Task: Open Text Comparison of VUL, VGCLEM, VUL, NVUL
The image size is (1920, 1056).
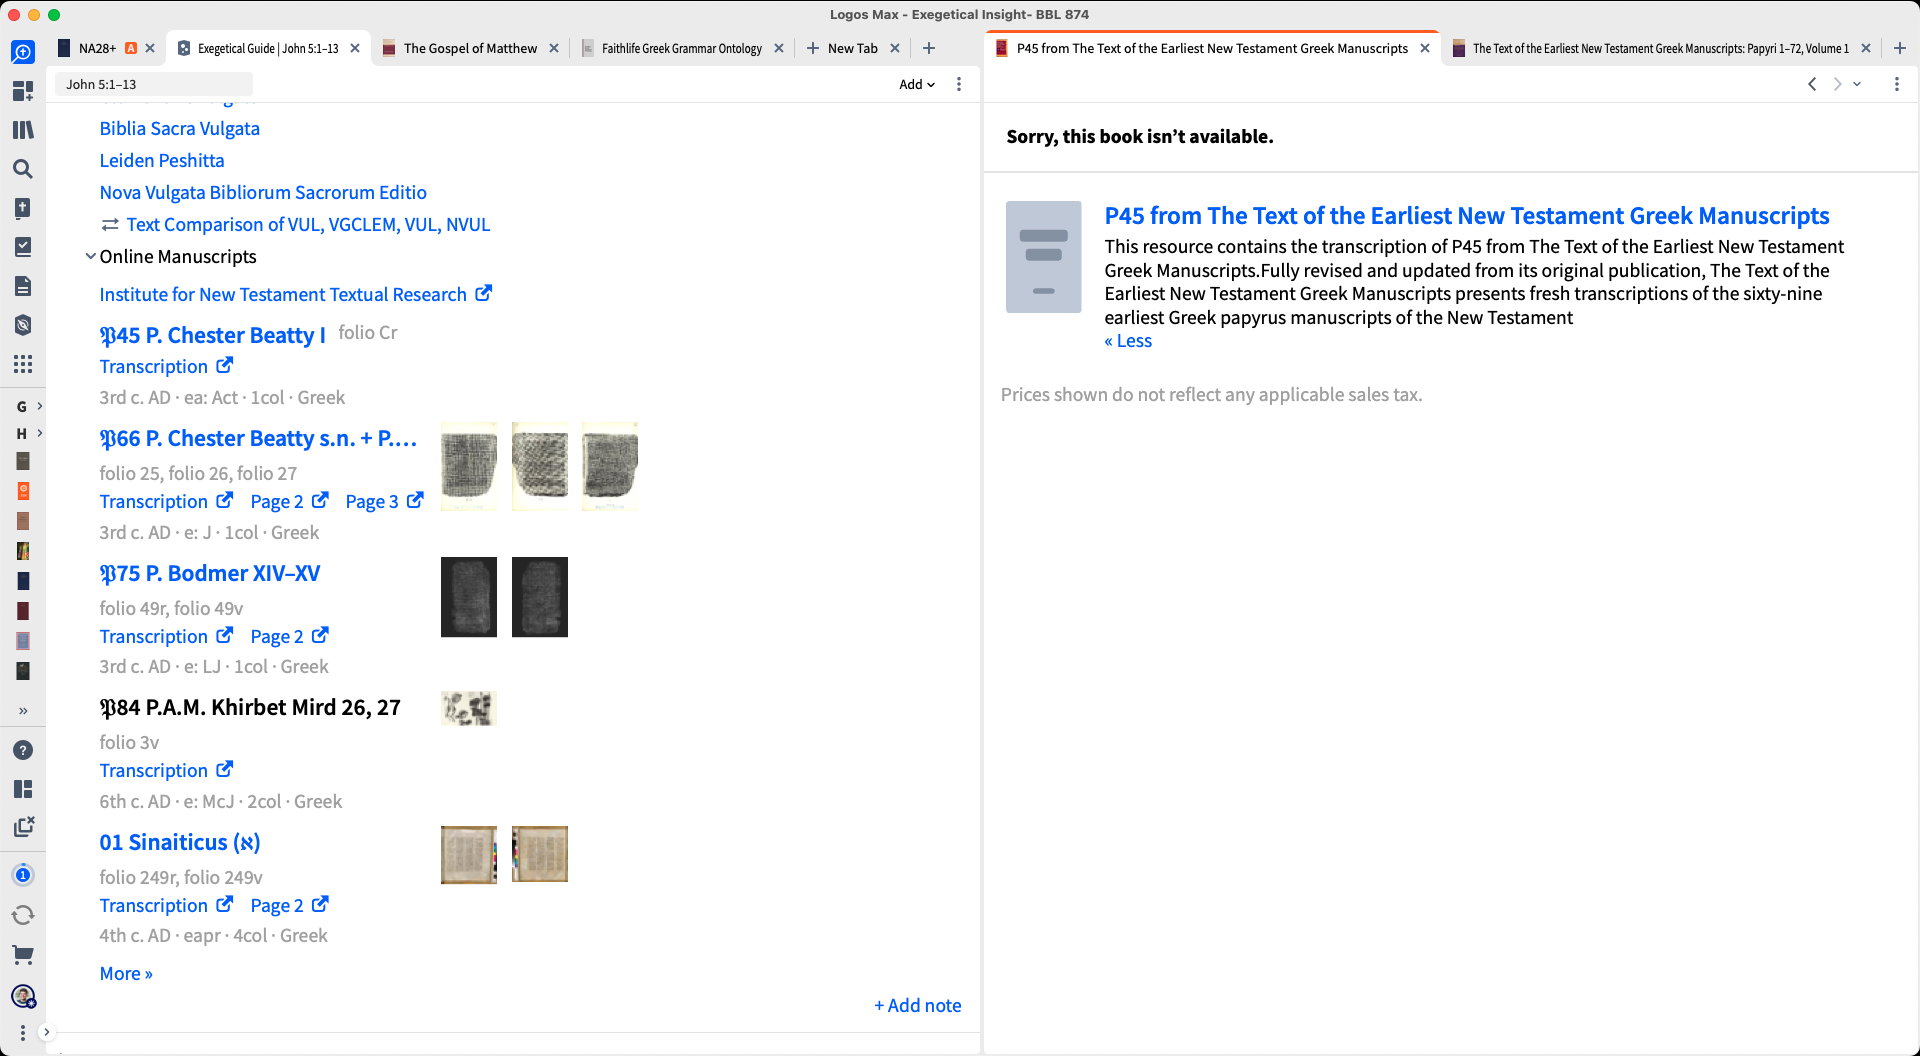Action: [308, 225]
